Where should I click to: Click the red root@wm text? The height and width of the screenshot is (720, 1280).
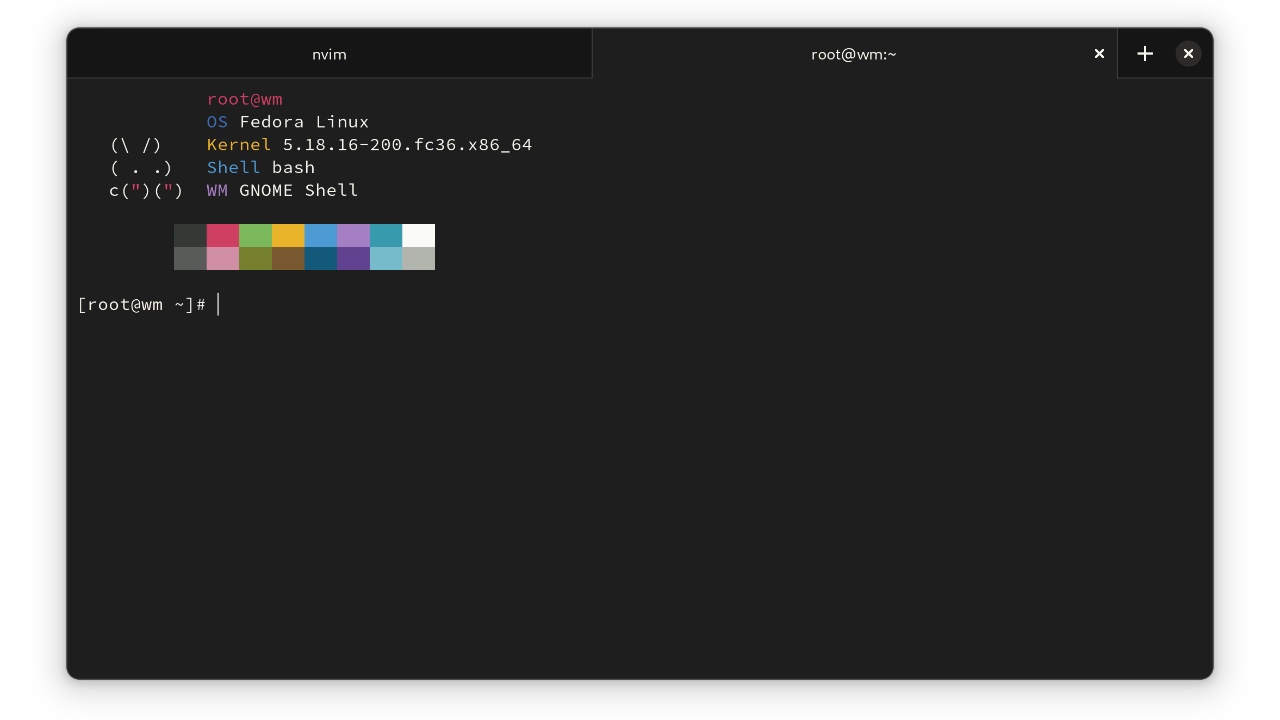245,99
